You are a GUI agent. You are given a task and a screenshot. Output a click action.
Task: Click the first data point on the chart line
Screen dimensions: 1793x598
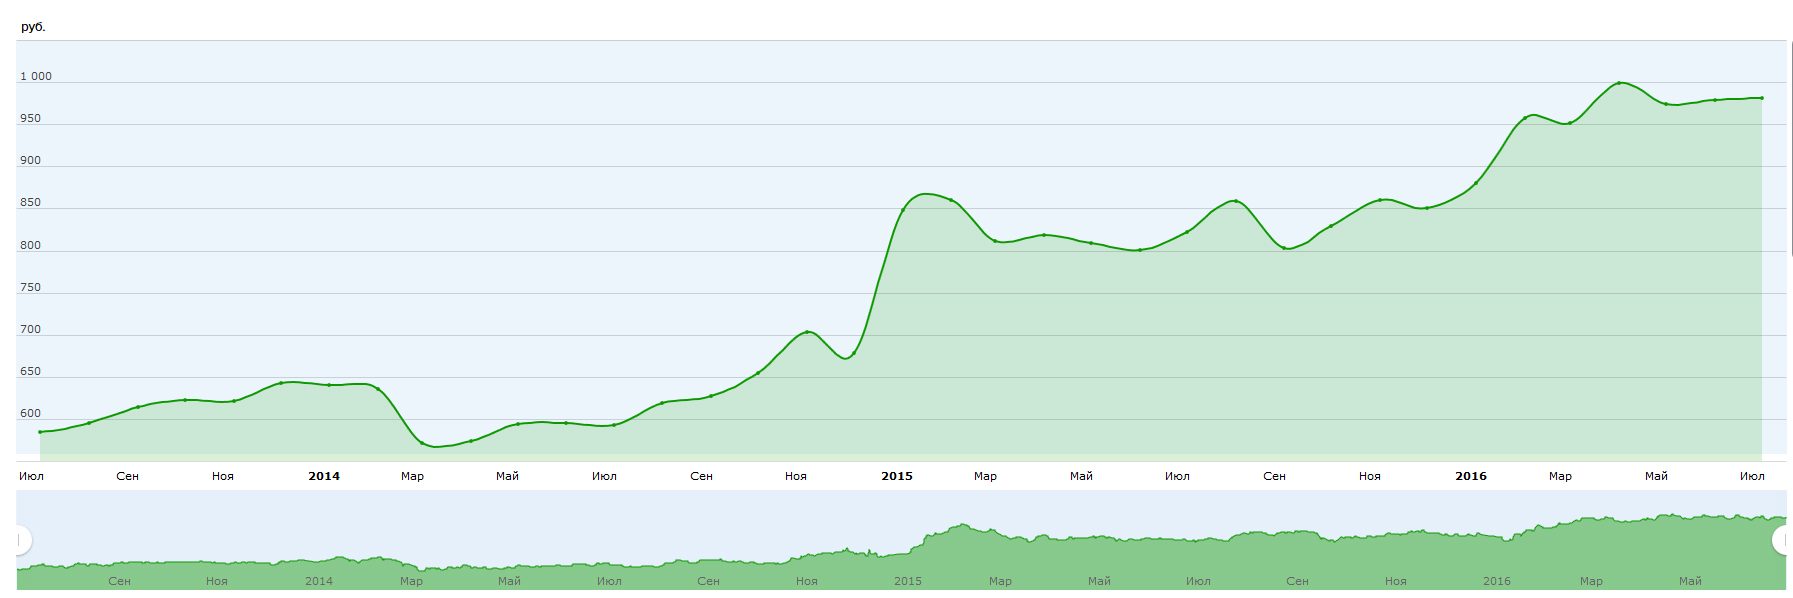pos(40,432)
